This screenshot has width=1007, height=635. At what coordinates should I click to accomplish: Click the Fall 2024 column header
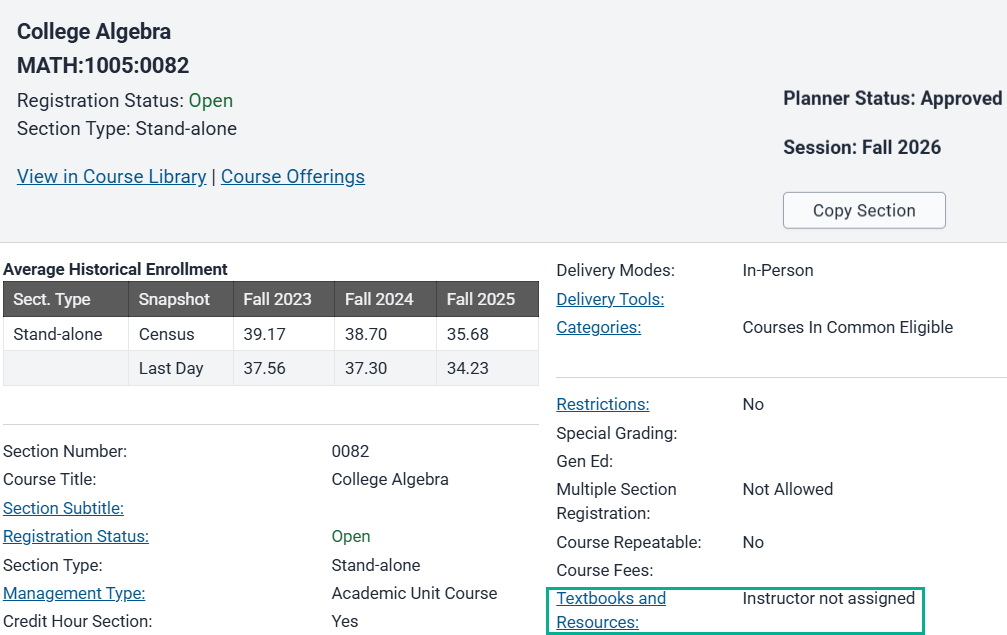point(379,299)
